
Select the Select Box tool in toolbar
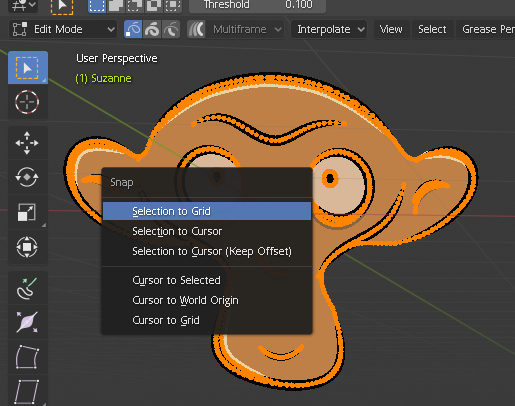[x=28, y=68]
